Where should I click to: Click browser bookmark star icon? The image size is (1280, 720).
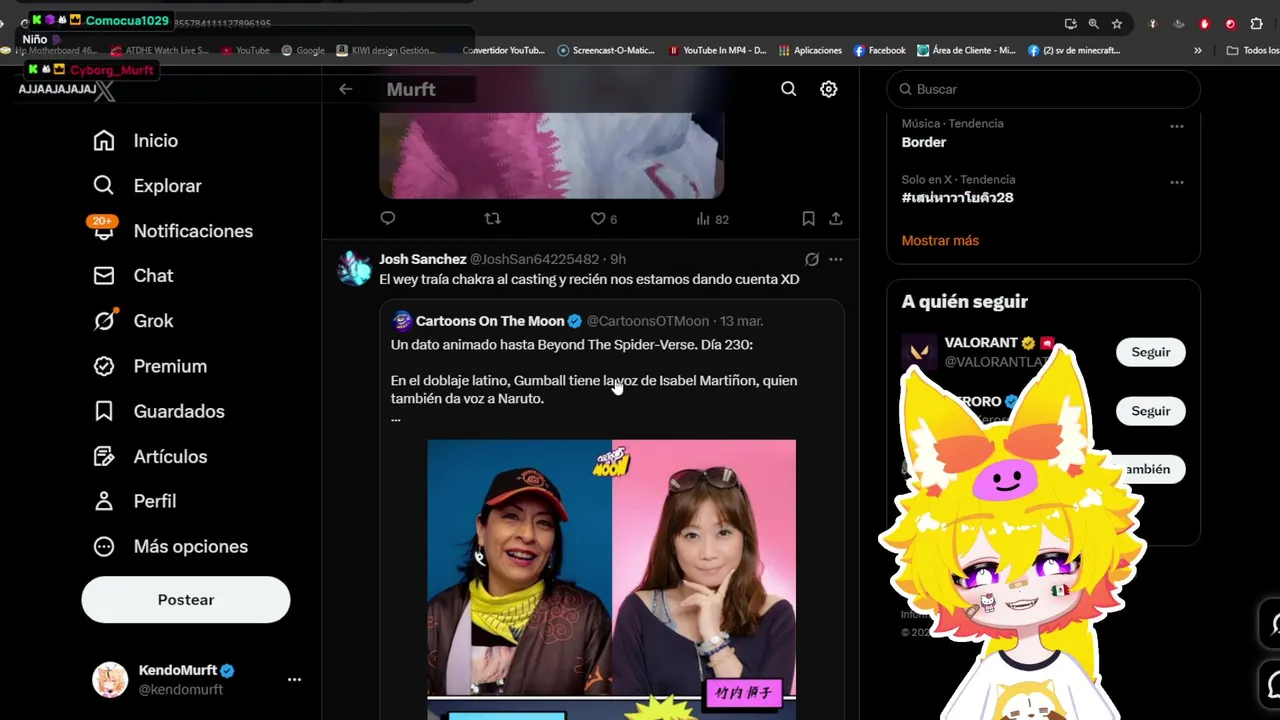[1117, 24]
